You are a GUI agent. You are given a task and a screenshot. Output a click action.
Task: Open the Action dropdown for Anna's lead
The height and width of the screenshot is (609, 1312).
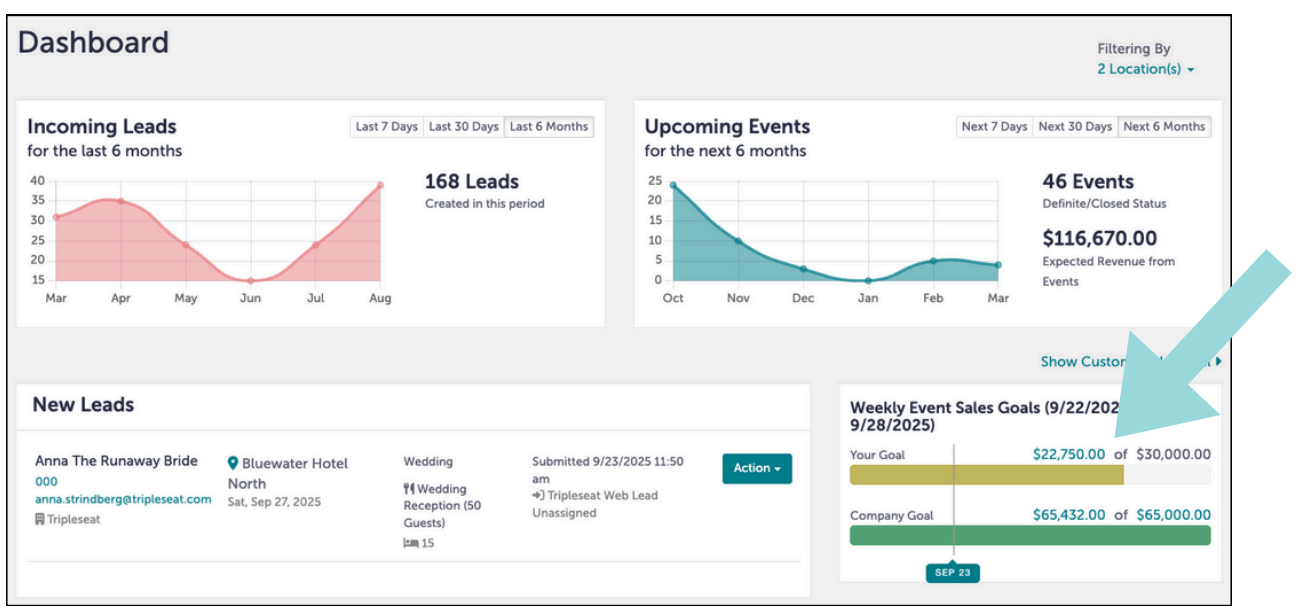[x=757, y=468]
